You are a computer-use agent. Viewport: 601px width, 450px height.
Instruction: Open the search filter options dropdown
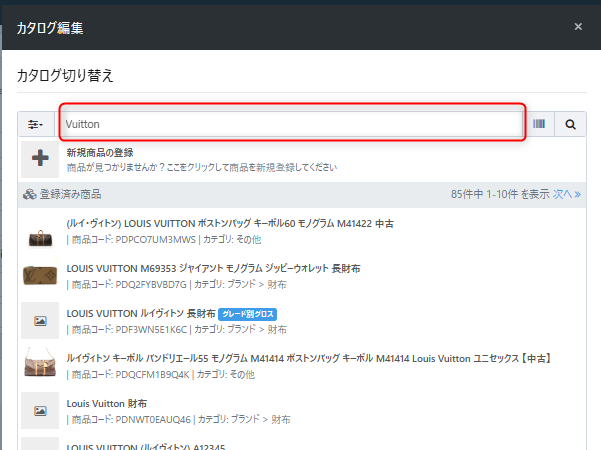coord(36,124)
